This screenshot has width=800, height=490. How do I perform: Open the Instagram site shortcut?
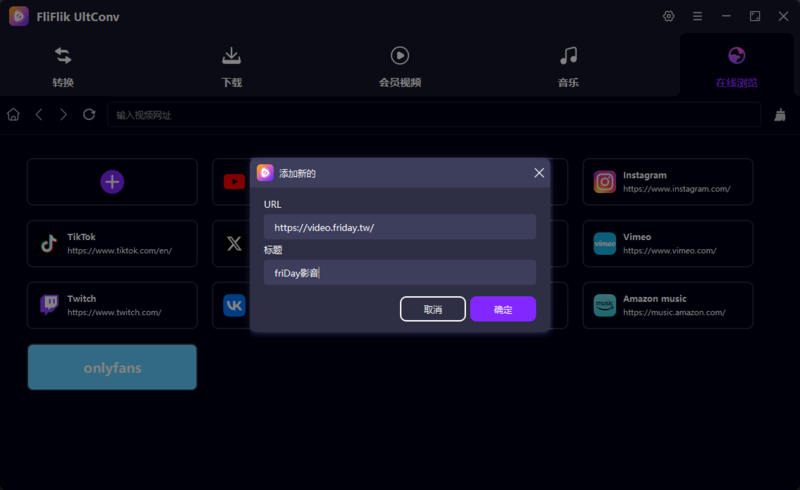click(667, 182)
